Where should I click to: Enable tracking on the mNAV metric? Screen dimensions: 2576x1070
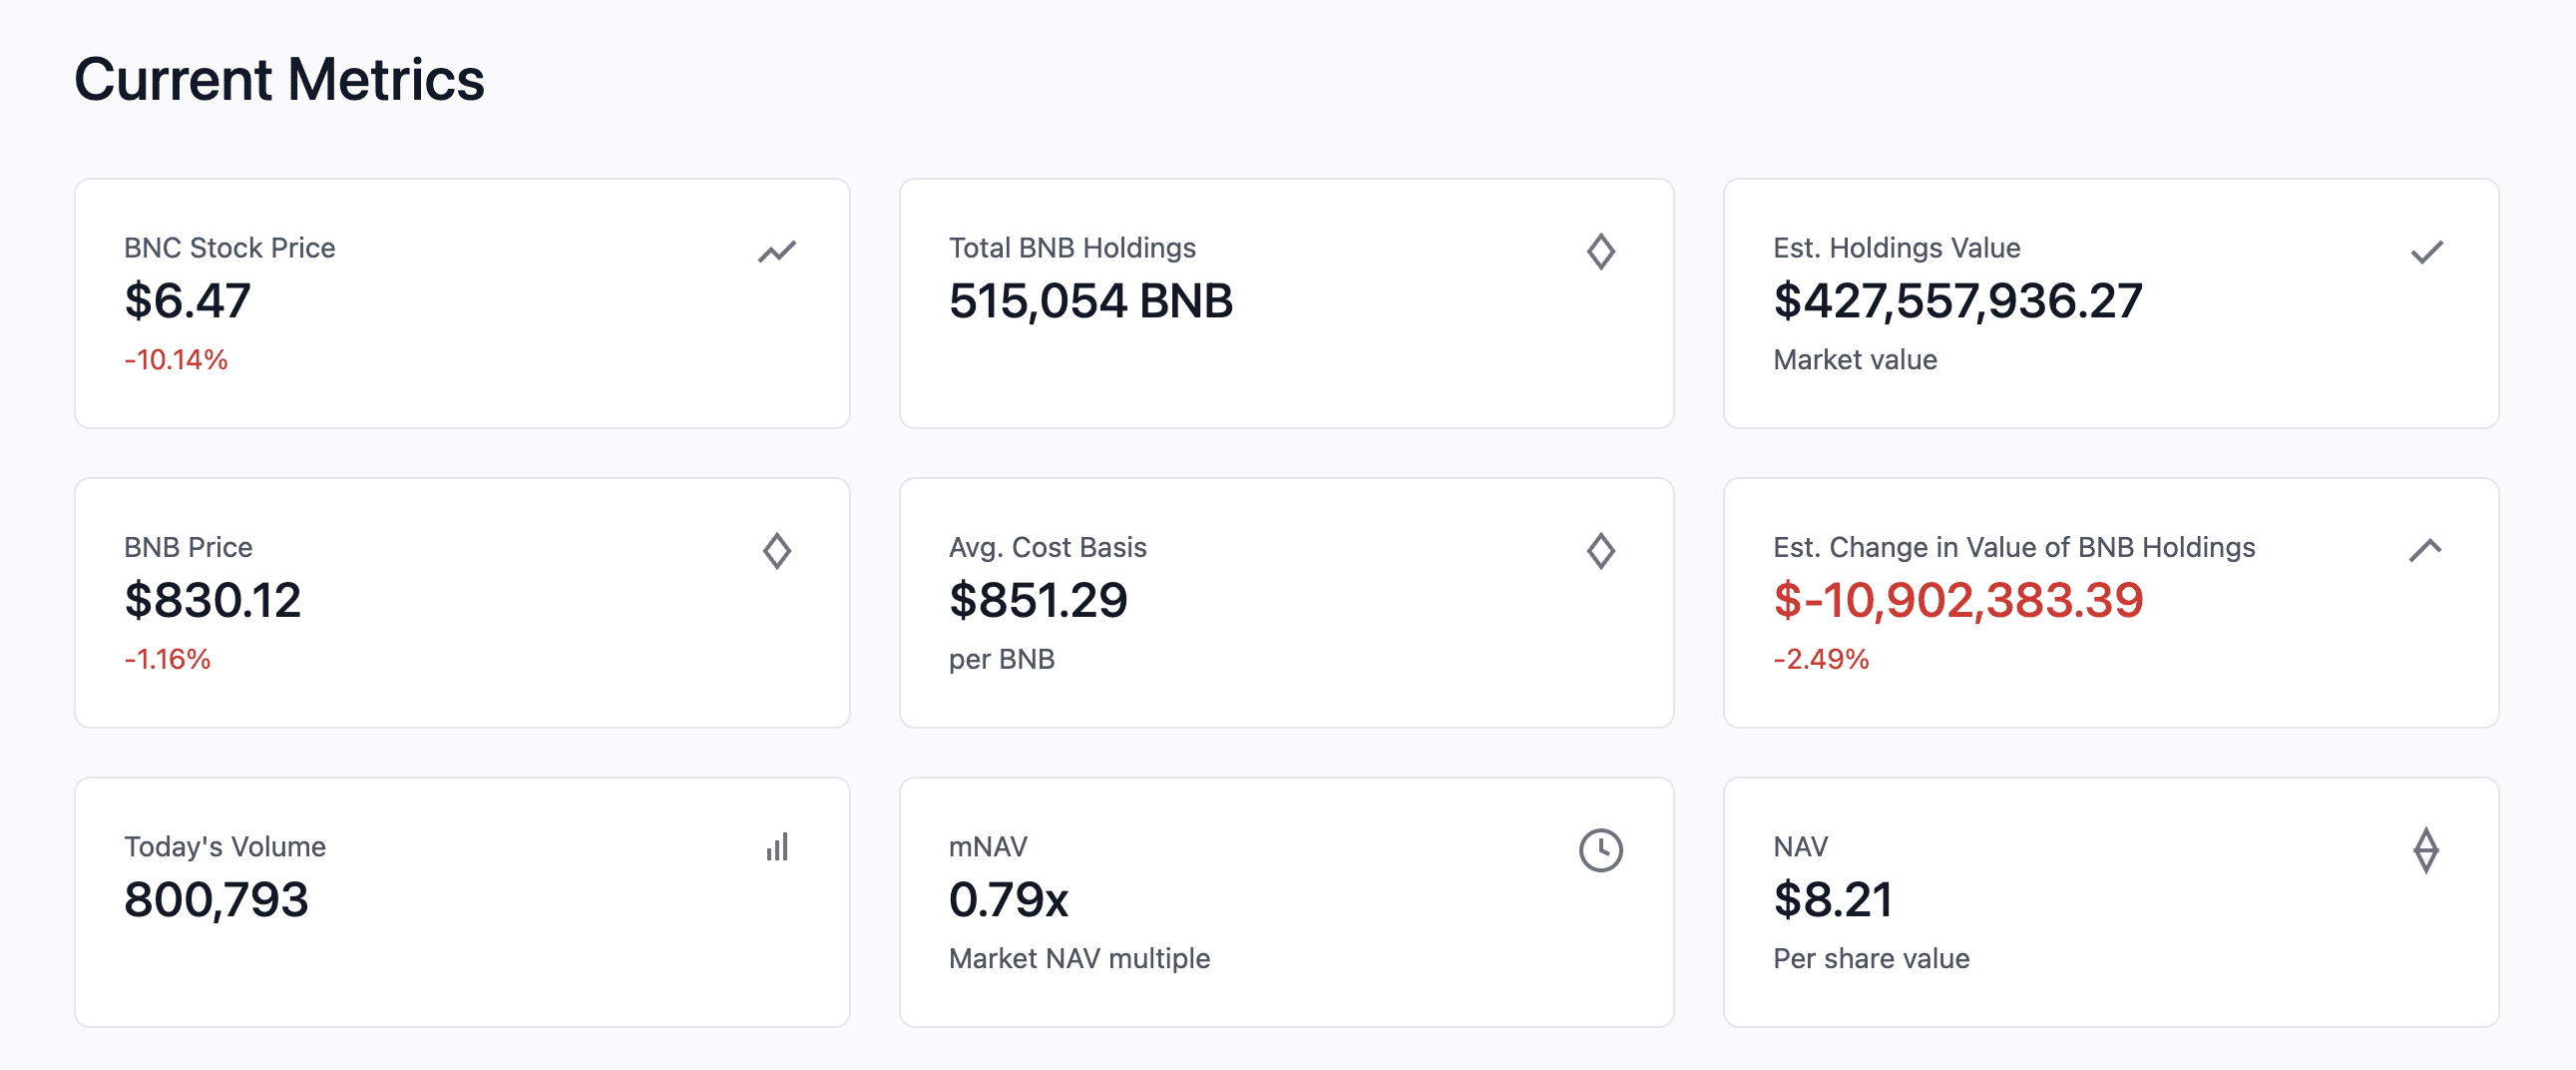[1601, 851]
